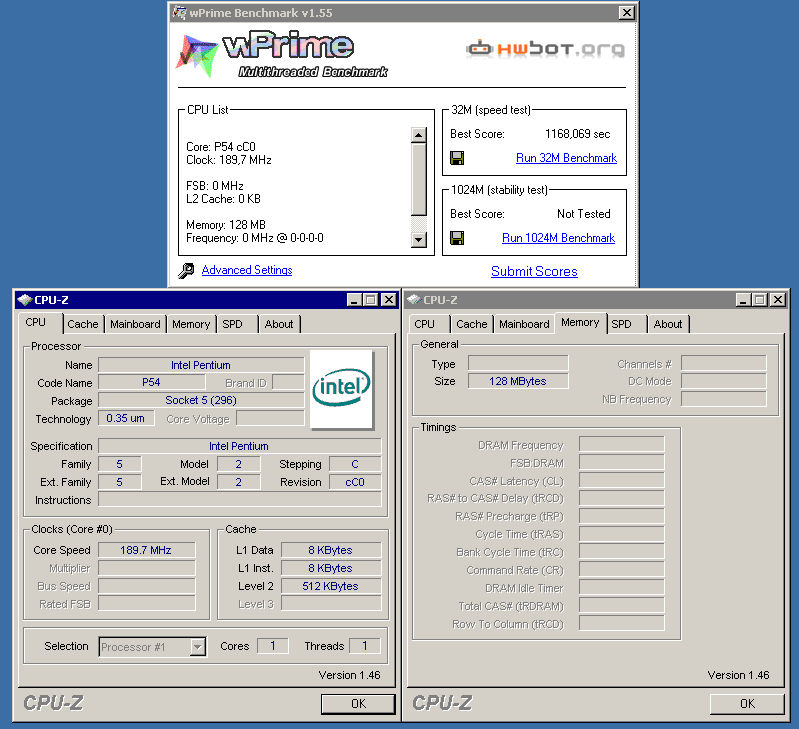This screenshot has height=729, width=799.
Task: Click the CPU List scroll up arrow
Action: 418,135
